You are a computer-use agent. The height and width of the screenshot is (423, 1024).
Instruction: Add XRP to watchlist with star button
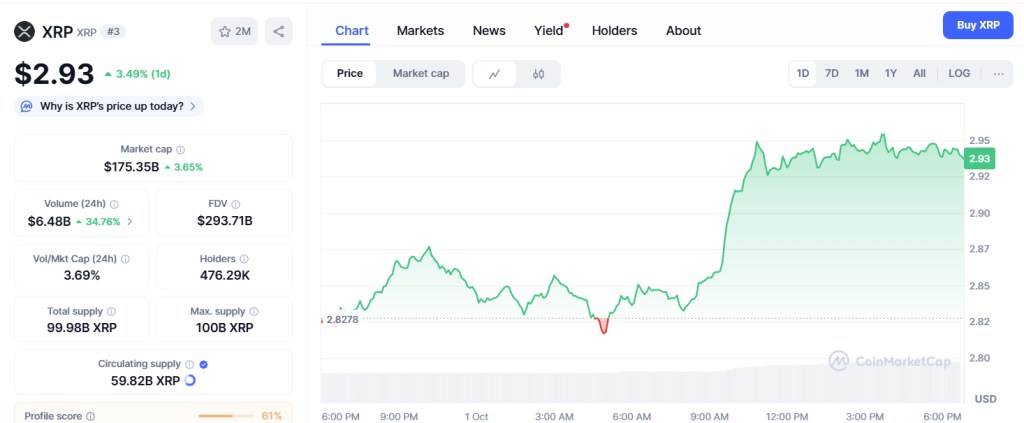coord(234,32)
